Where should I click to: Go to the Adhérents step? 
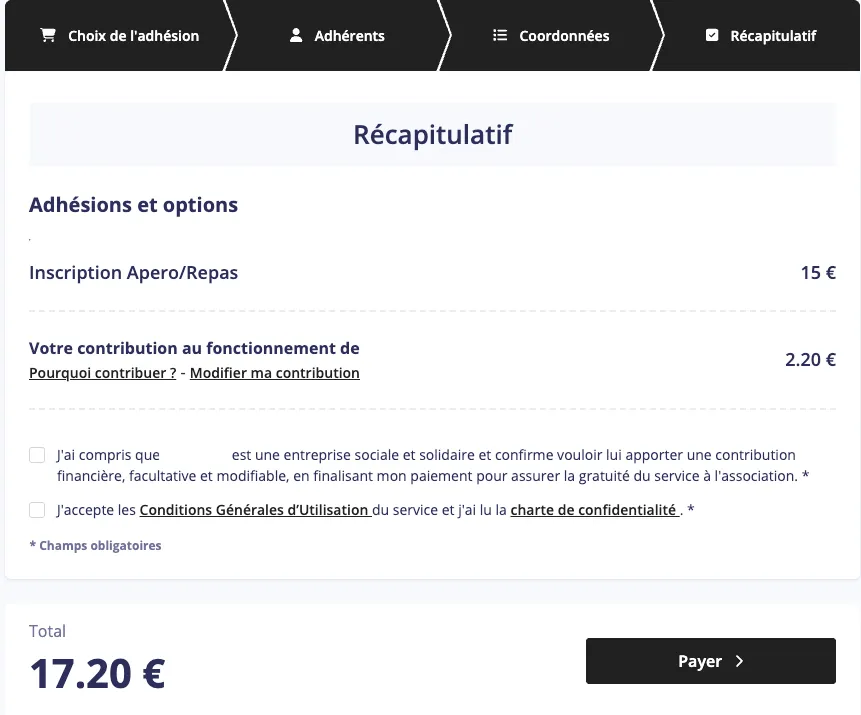pos(337,36)
